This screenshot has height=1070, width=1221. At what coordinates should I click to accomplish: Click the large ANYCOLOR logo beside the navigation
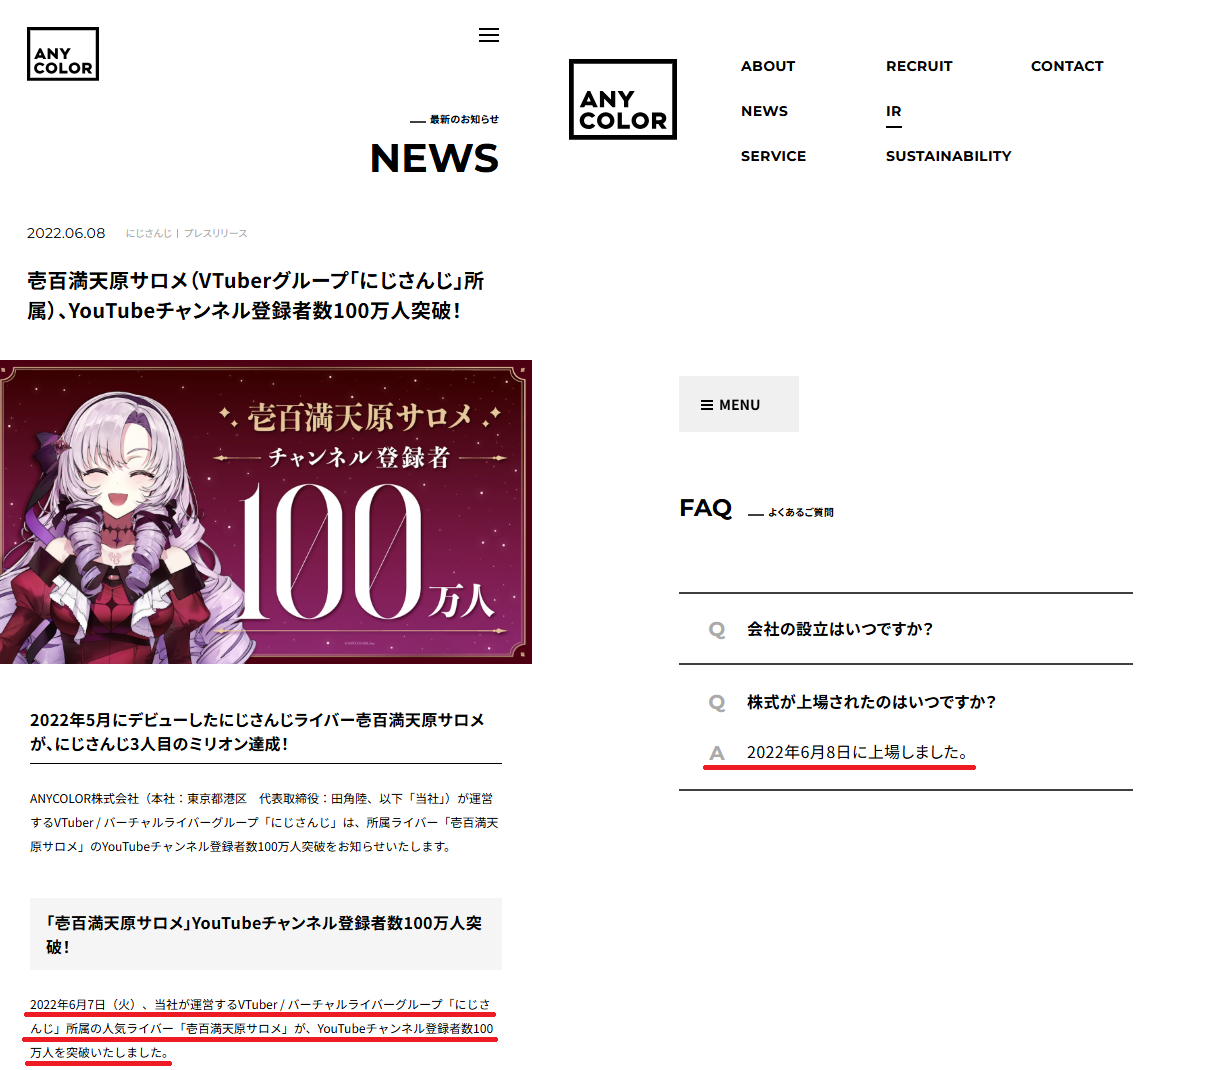(x=623, y=100)
